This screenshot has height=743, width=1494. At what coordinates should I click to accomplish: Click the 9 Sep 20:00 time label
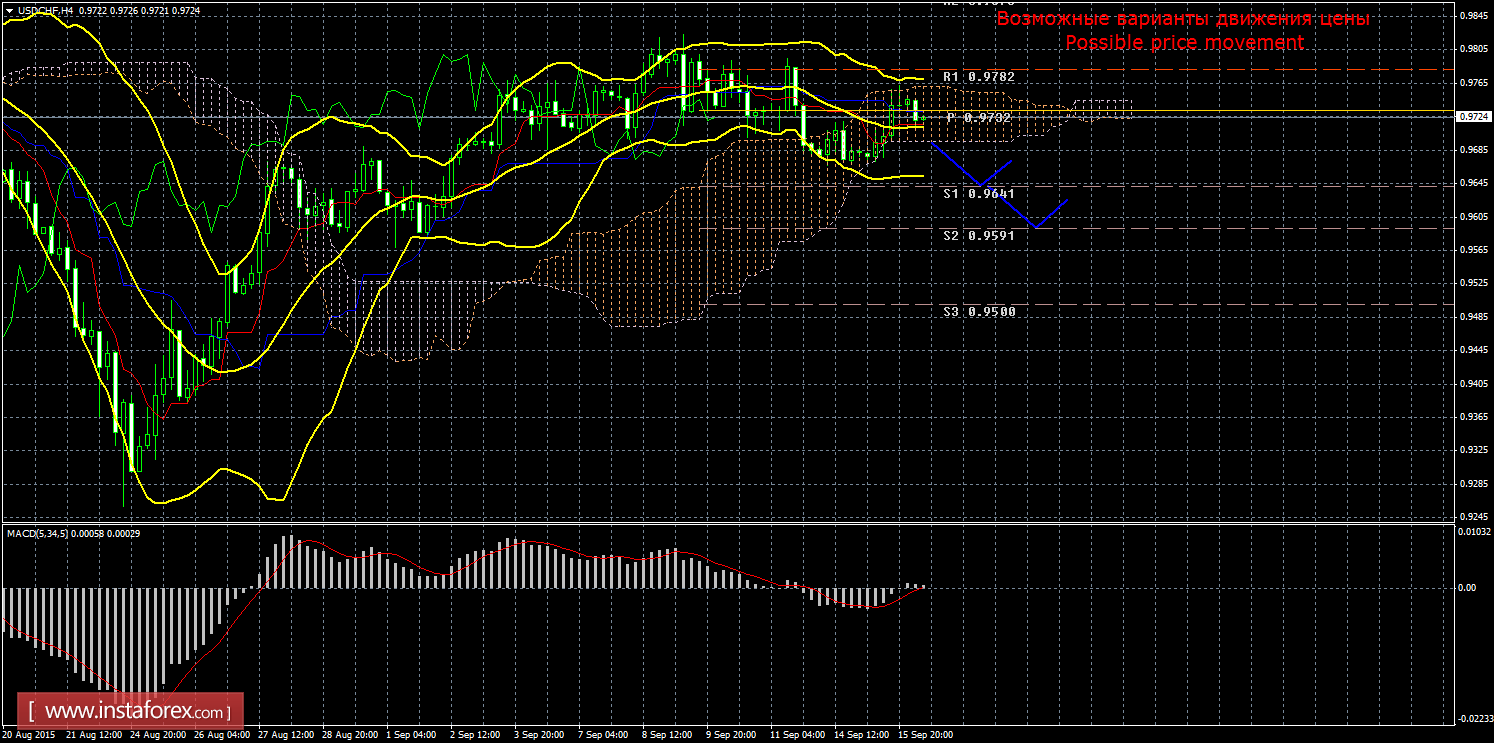pos(731,735)
